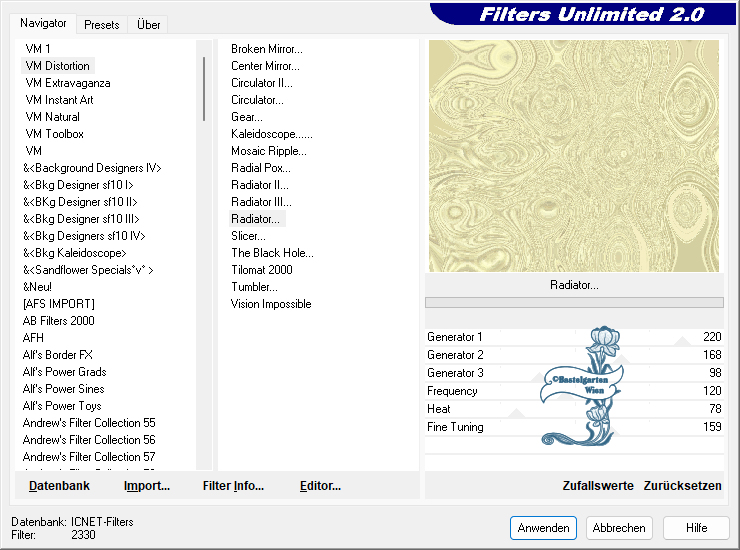Open Hilfe for help
The image size is (740, 550).
tap(697, 528)
